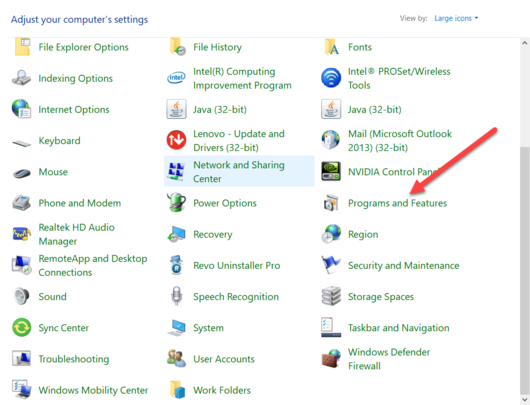
Task: Click the scrollbar up arrow
Action: pos(525,43)
